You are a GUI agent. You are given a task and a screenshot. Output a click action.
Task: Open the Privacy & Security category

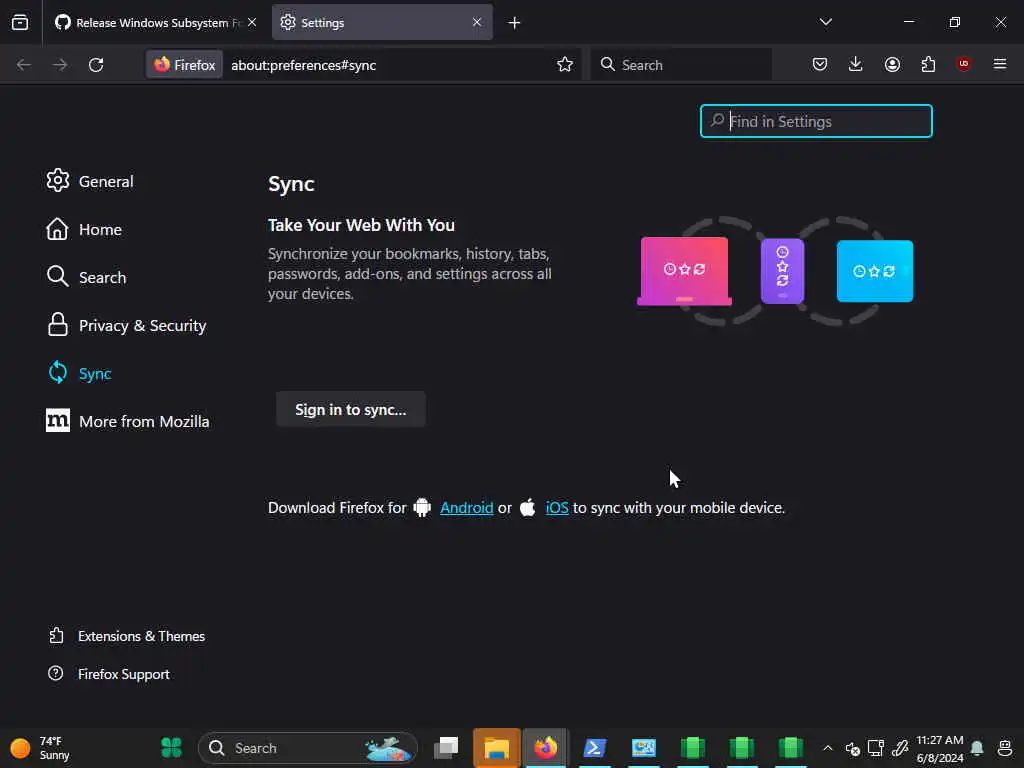(x=127, y=325)
